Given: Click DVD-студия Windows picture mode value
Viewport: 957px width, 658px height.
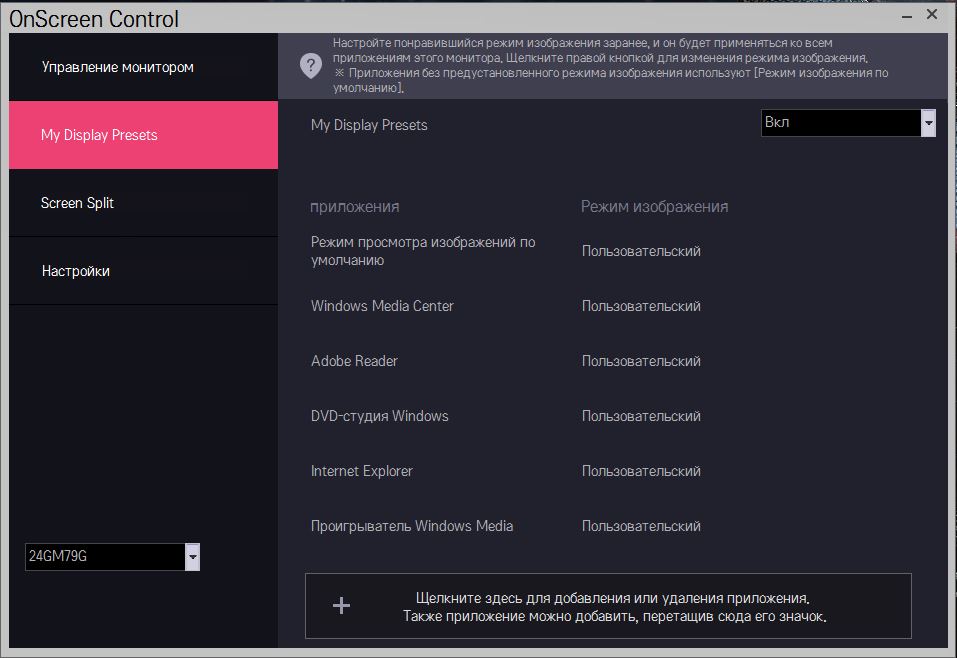Looking at the screenshot, I should pos(641,416).
